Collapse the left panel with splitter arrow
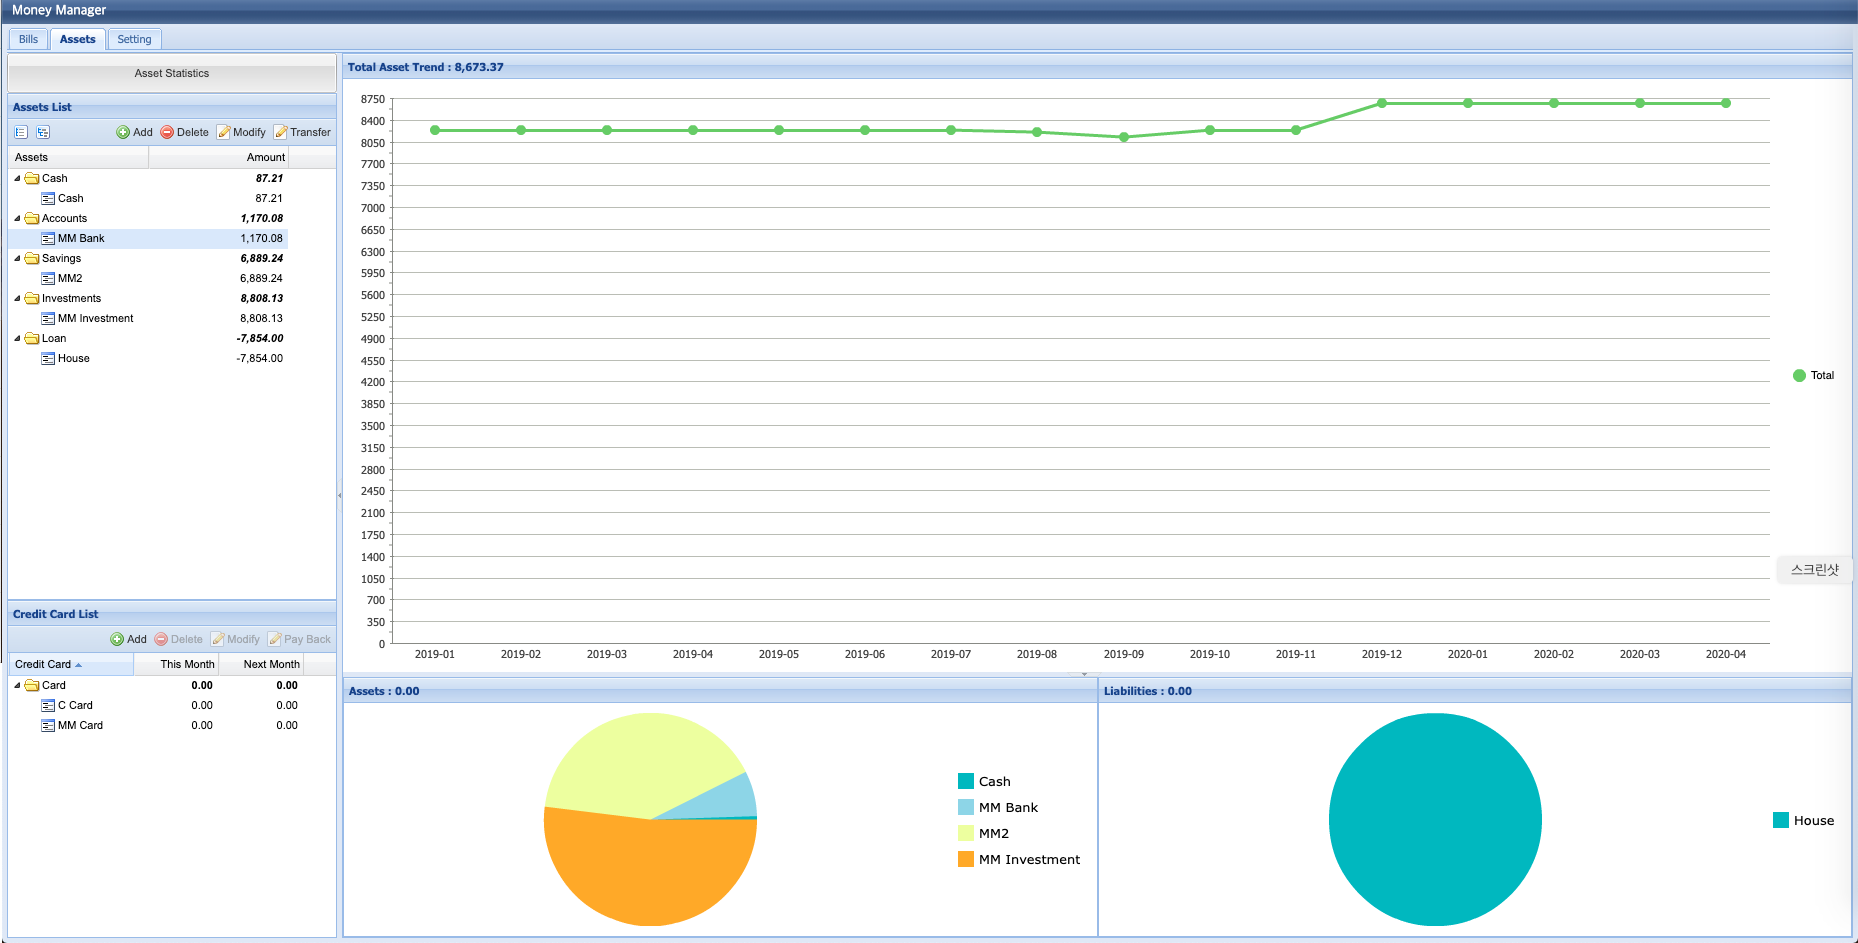This screenshot has width=1858, height=943. (340, 495)
